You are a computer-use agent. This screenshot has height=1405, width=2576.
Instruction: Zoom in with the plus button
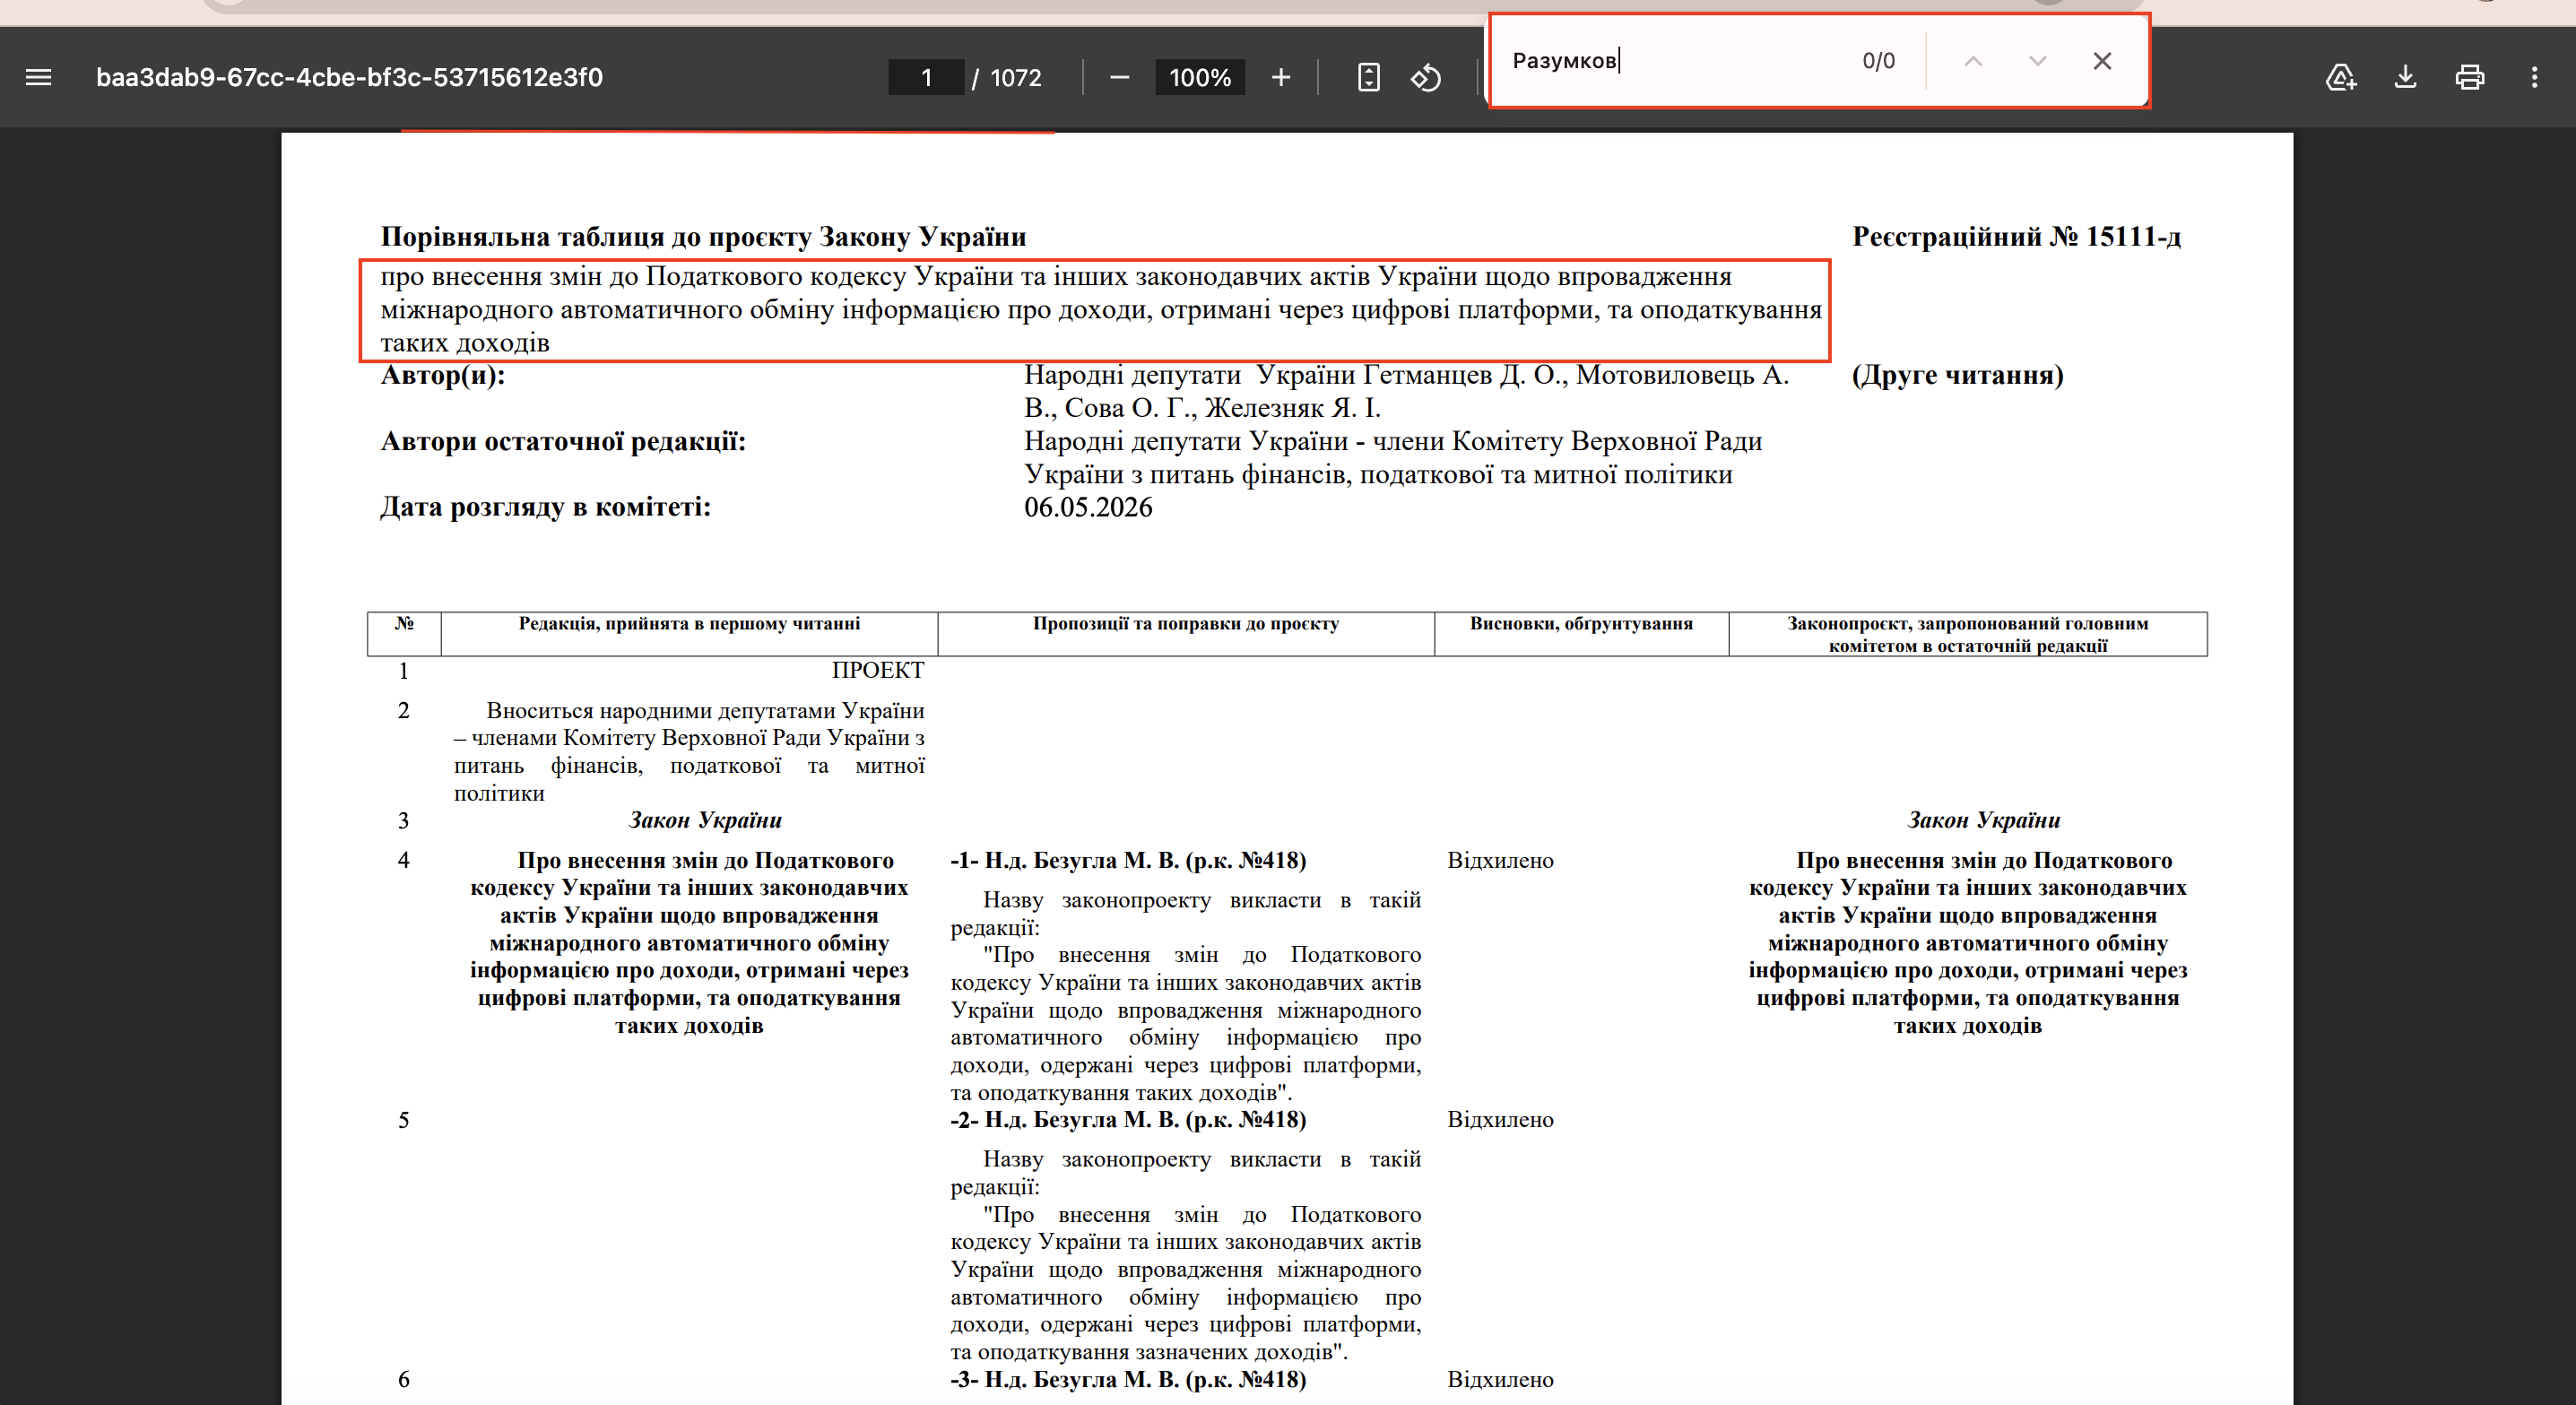point(1281,77)
